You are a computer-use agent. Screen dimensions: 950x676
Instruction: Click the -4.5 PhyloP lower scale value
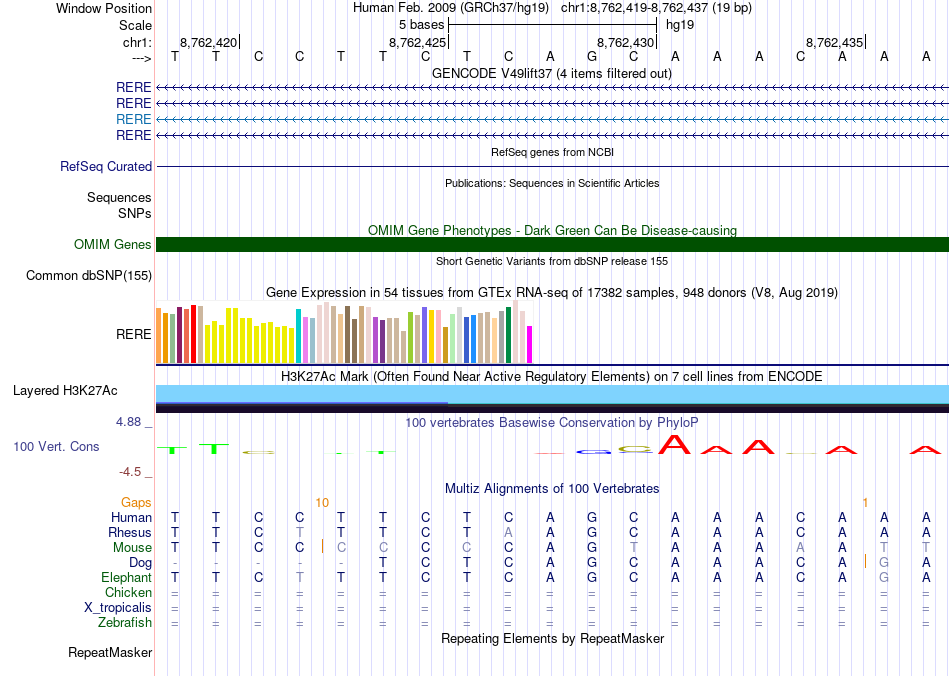coord(129,472)
